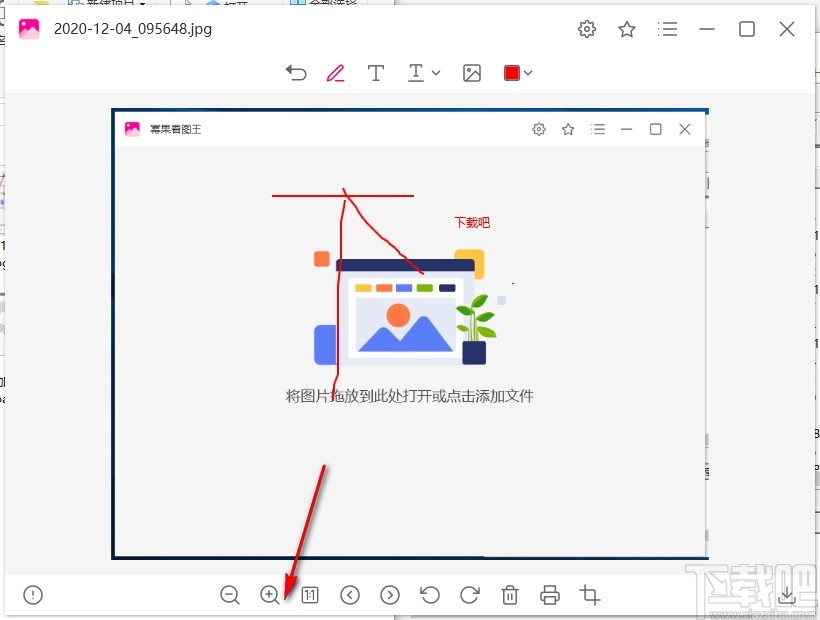Go to the previous image

[350, 595]
